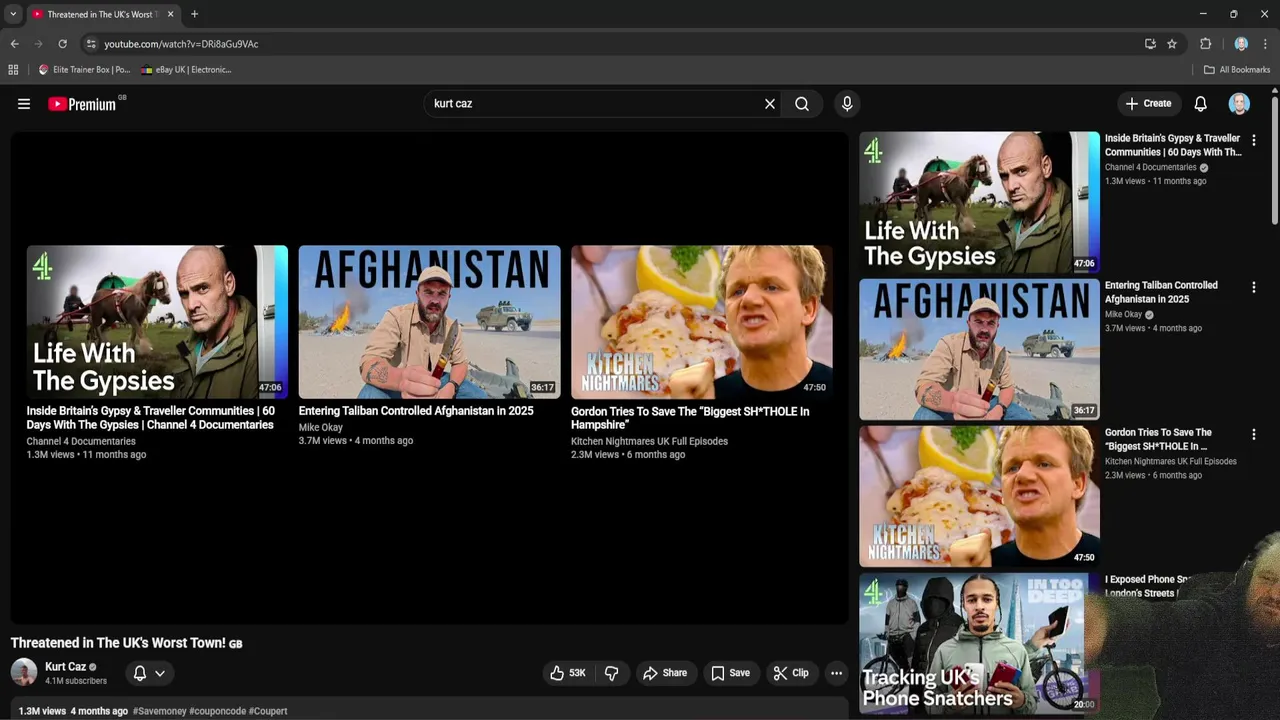The width and height of the screenshot is (1280, 720).
Task: Open sidebar title Entering Taliban Controlled Afghanistan
Action: click(x=1161, y=292)
